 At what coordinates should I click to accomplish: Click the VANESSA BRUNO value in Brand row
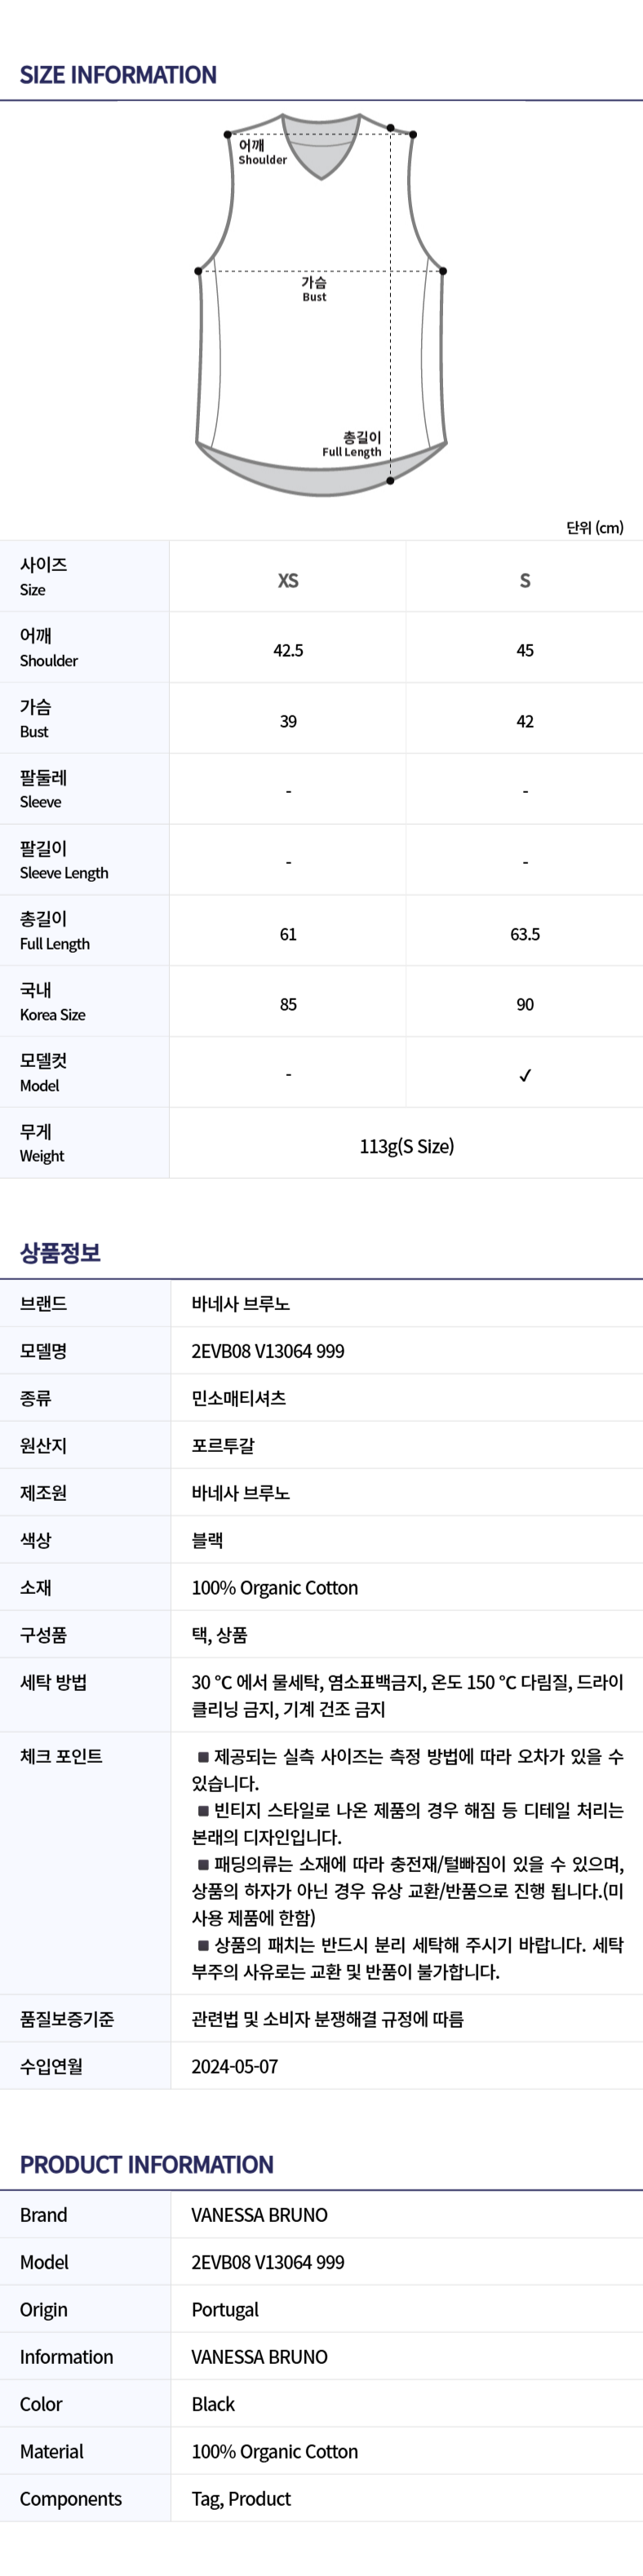[260, 2215]
